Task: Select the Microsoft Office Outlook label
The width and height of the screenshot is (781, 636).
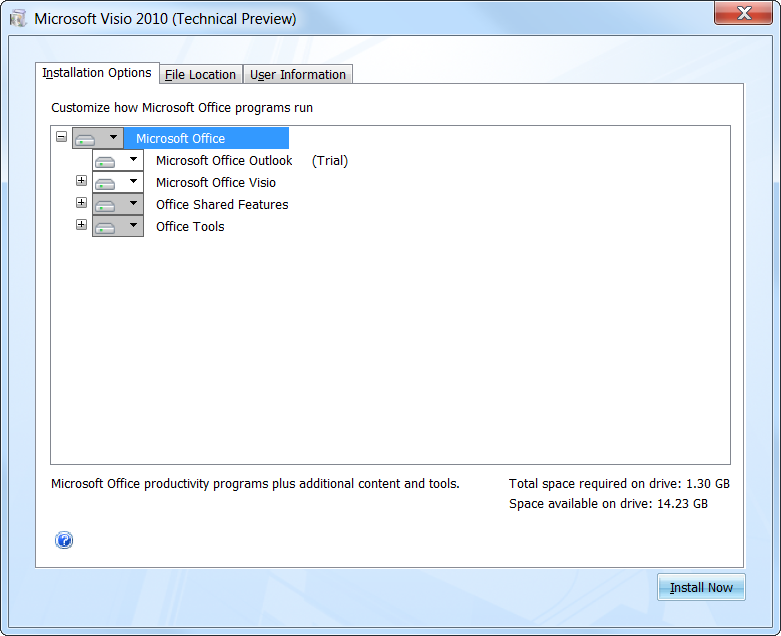Action: [224, 161]
